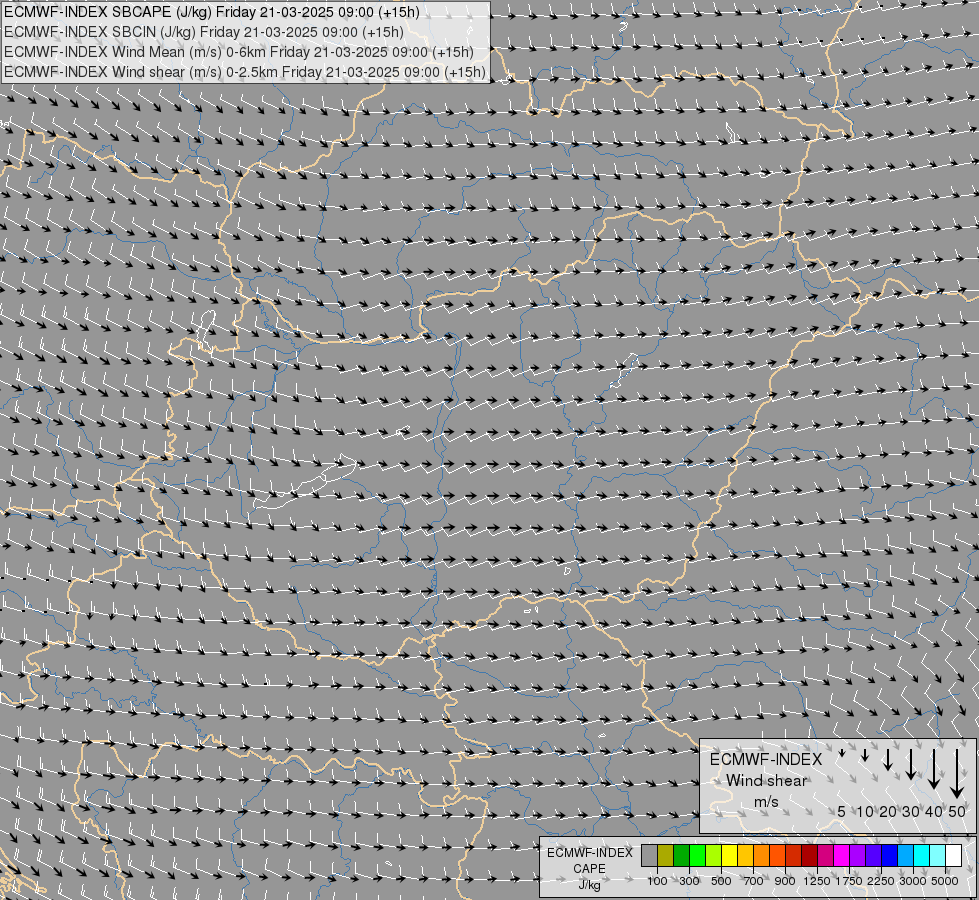The image size is (979, 900).
Task: Click the CAPE scale value 300
Action: pyautogui.click(x=689, y=881)
